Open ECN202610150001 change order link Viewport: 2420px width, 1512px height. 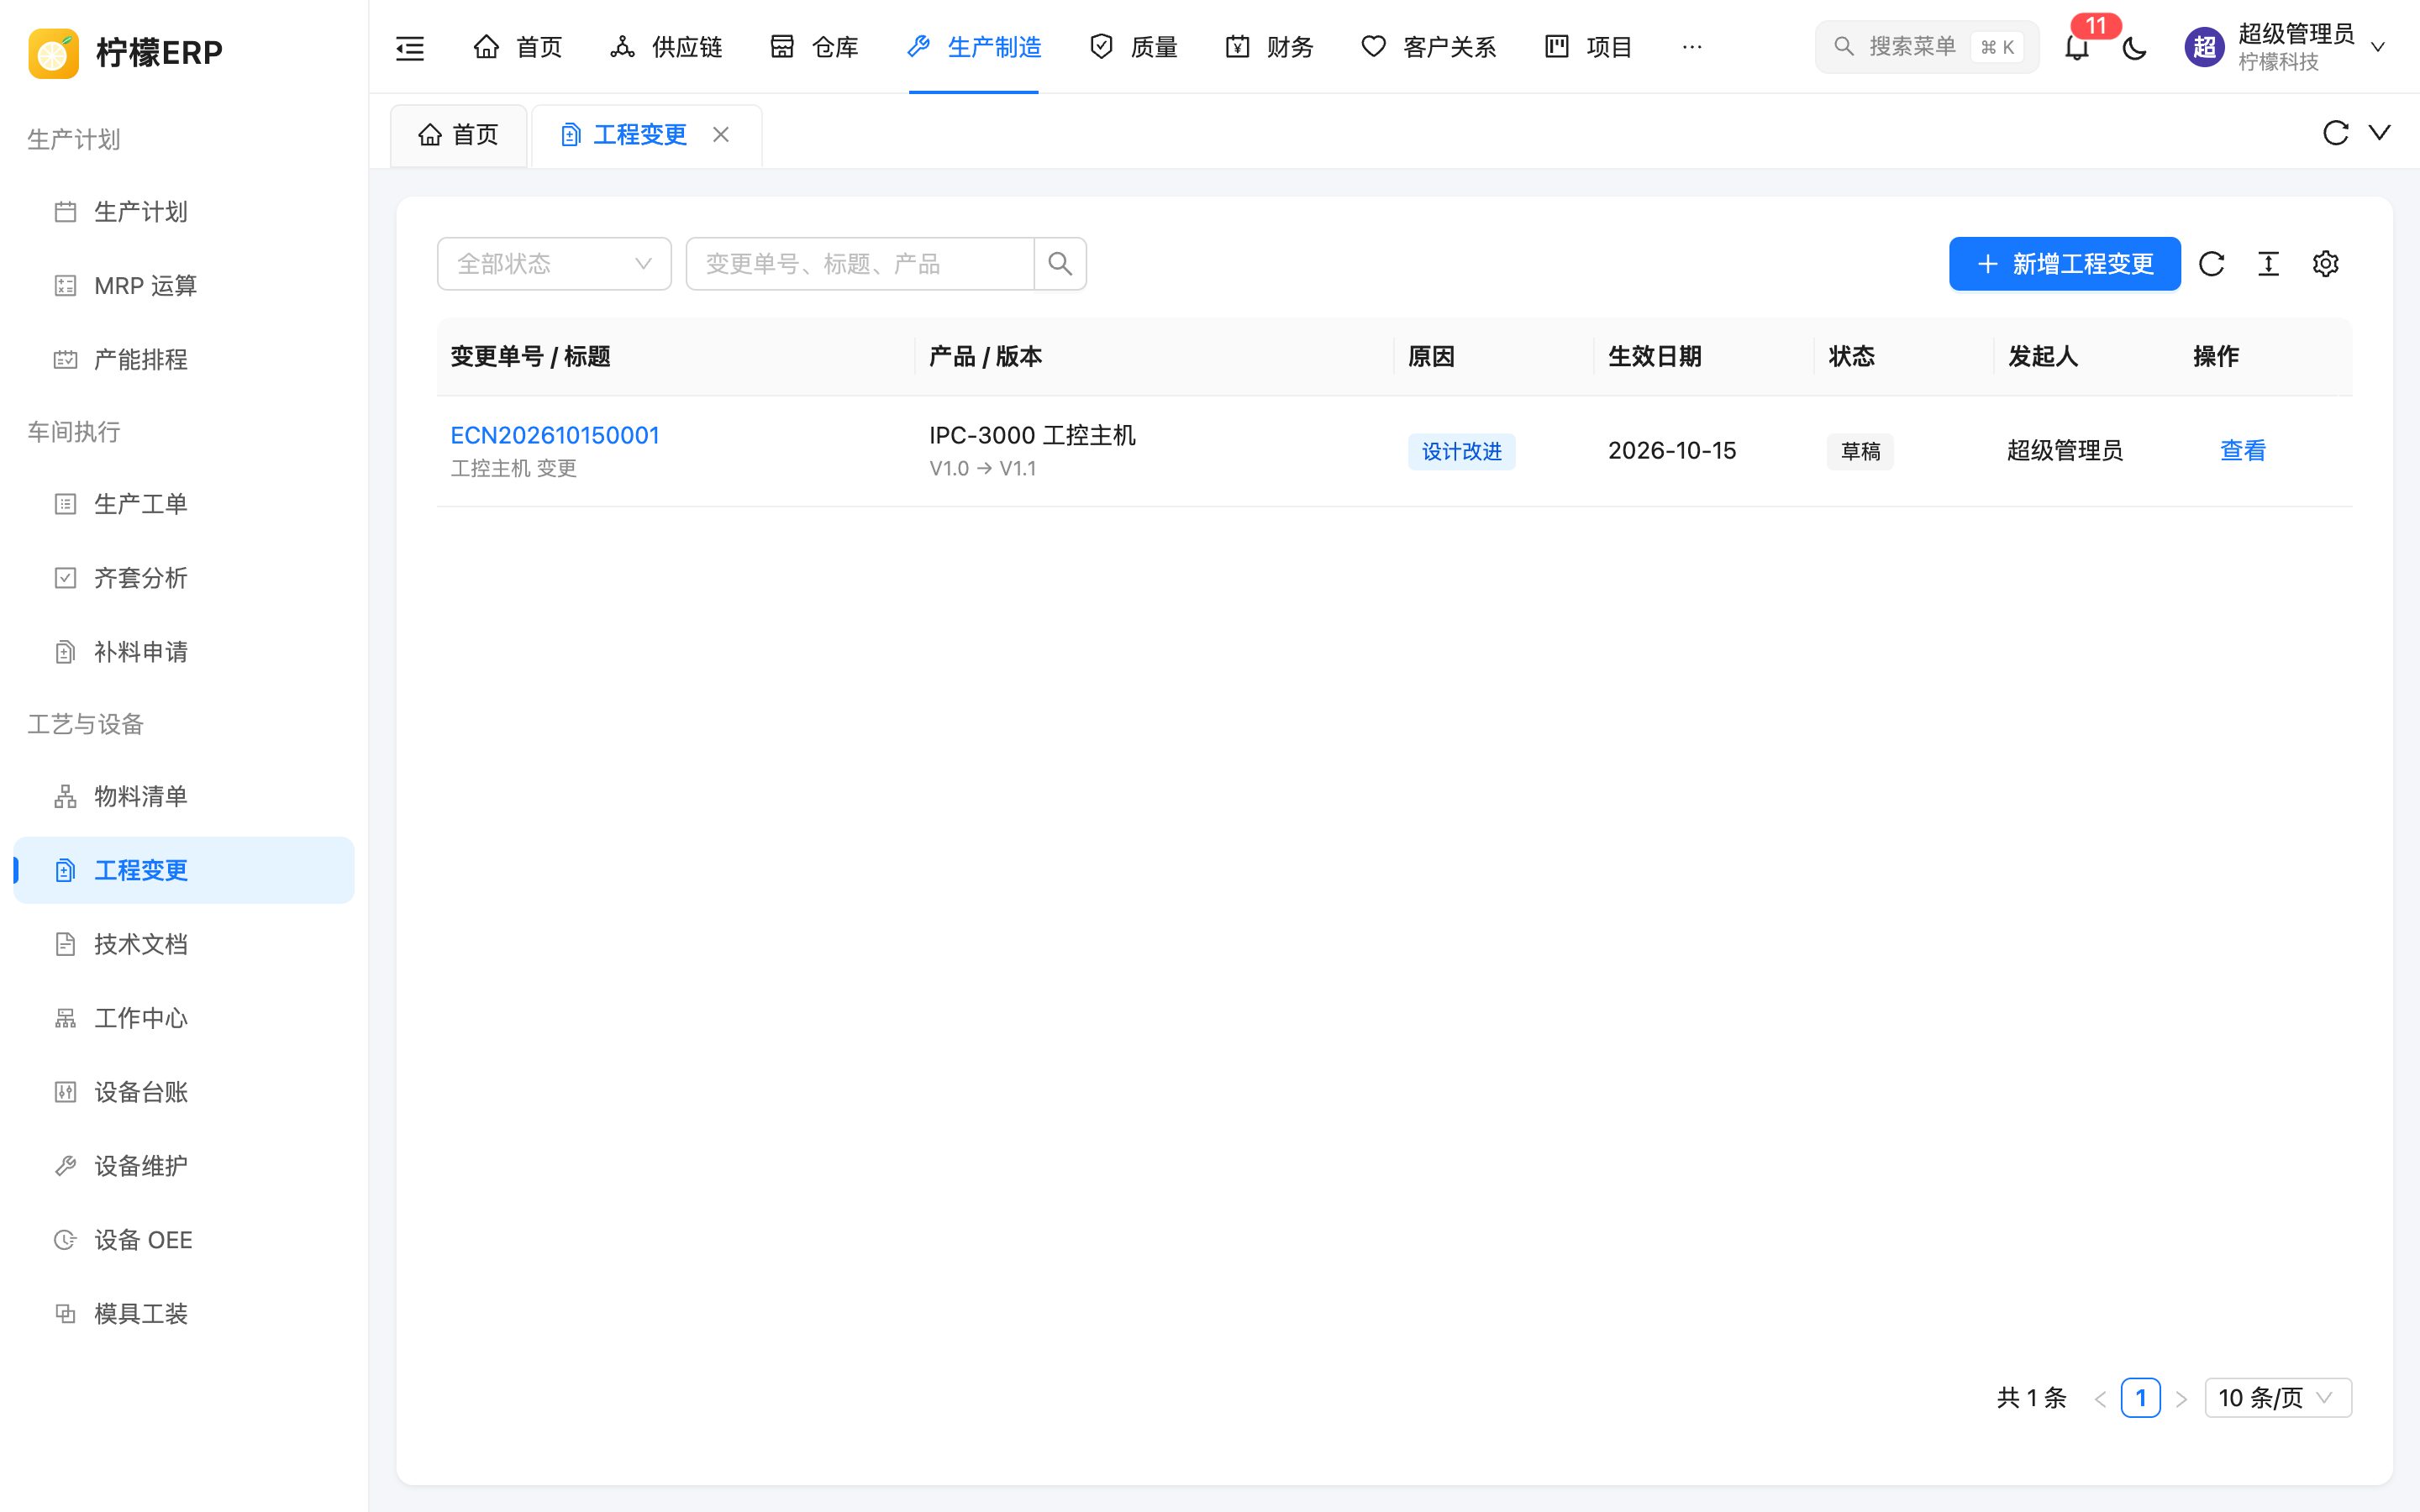pyautogui.click(x=555, y=435)
